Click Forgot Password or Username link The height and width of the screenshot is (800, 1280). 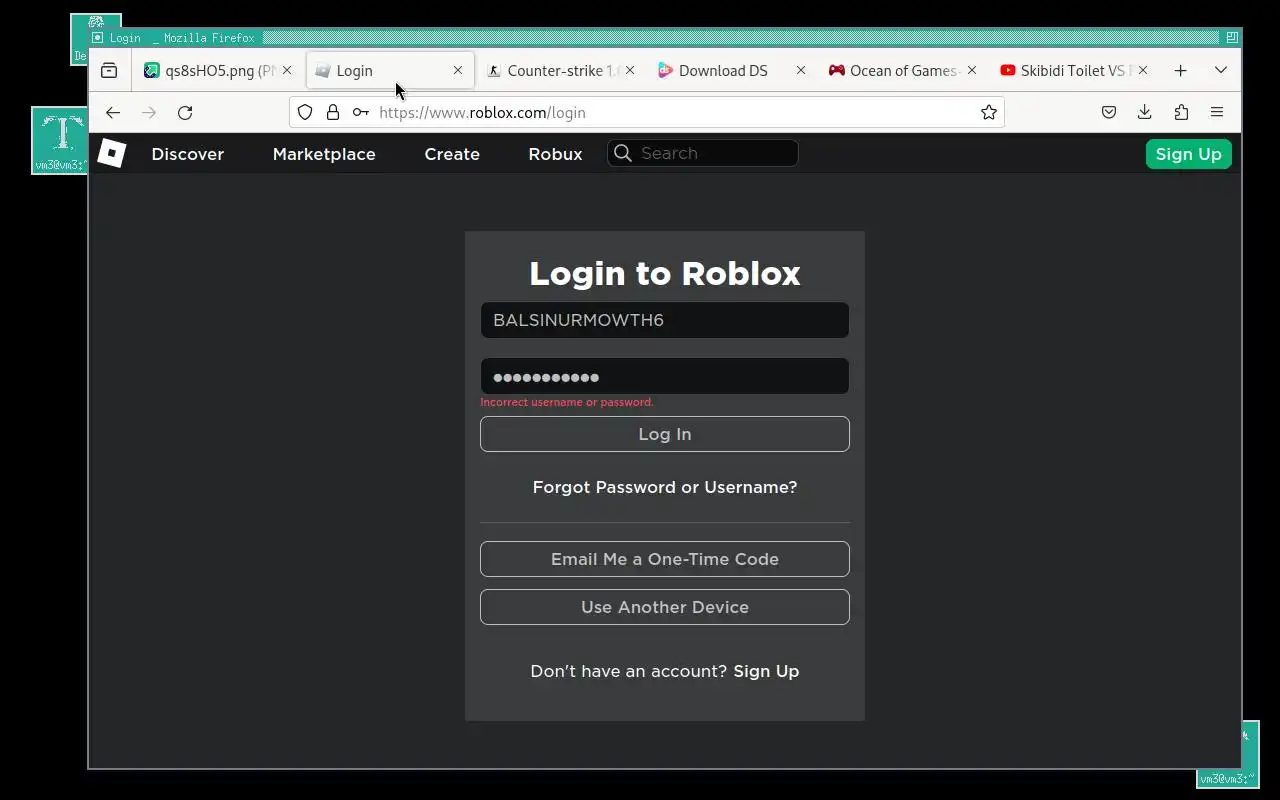coord(665,487)
